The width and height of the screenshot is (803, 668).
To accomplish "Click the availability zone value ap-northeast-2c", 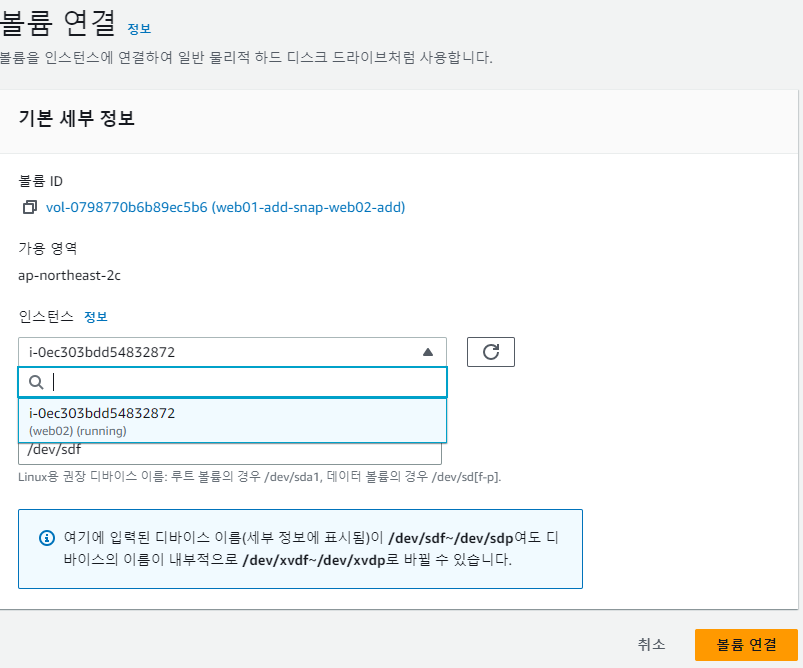I will click(x=69, y=276).
